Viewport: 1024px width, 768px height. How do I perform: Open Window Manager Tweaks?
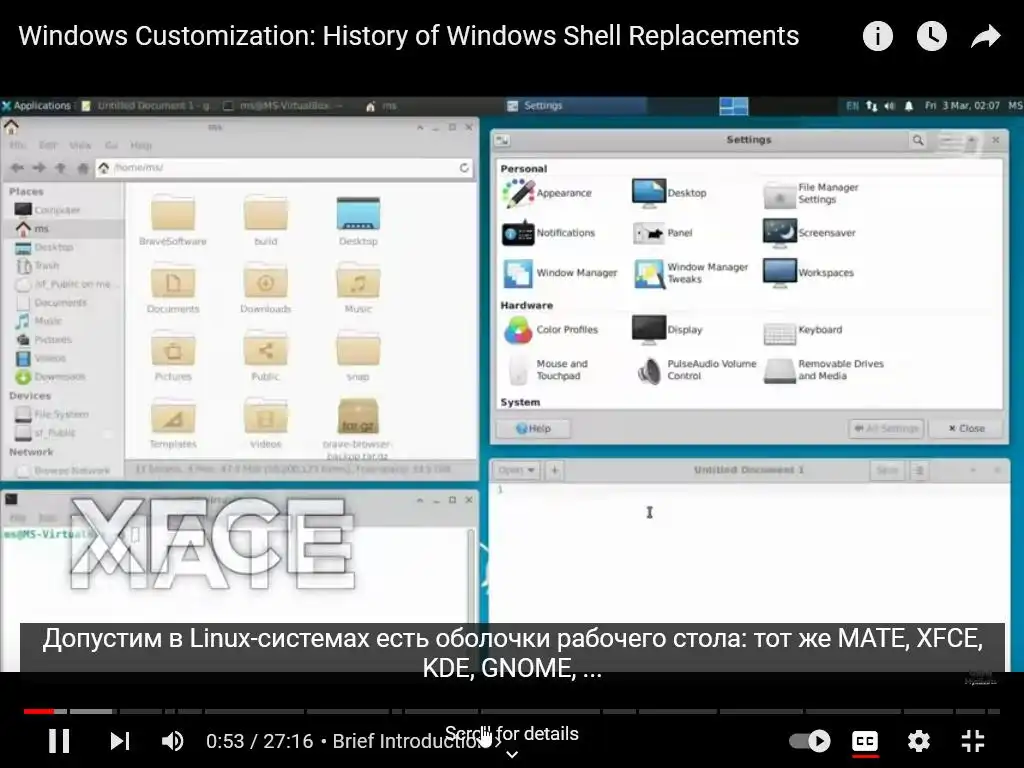pyautogui.click(x=690, y=273)
